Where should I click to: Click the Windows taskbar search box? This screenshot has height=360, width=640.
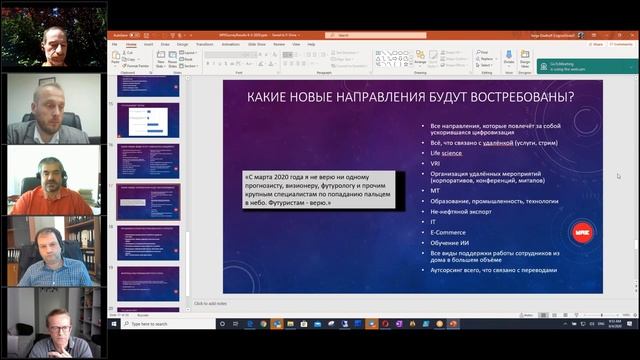tap(168, 324)
